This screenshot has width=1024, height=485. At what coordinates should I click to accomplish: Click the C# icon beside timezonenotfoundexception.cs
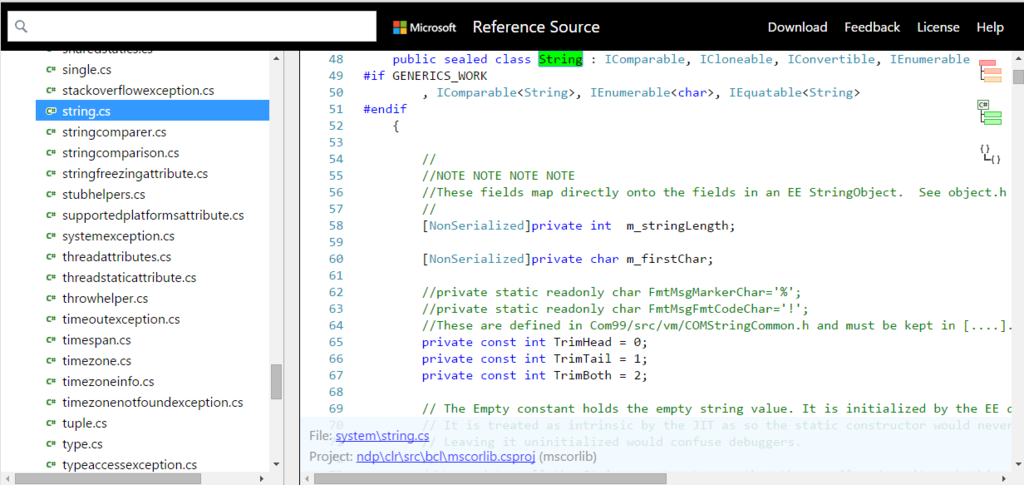[50, 403]
